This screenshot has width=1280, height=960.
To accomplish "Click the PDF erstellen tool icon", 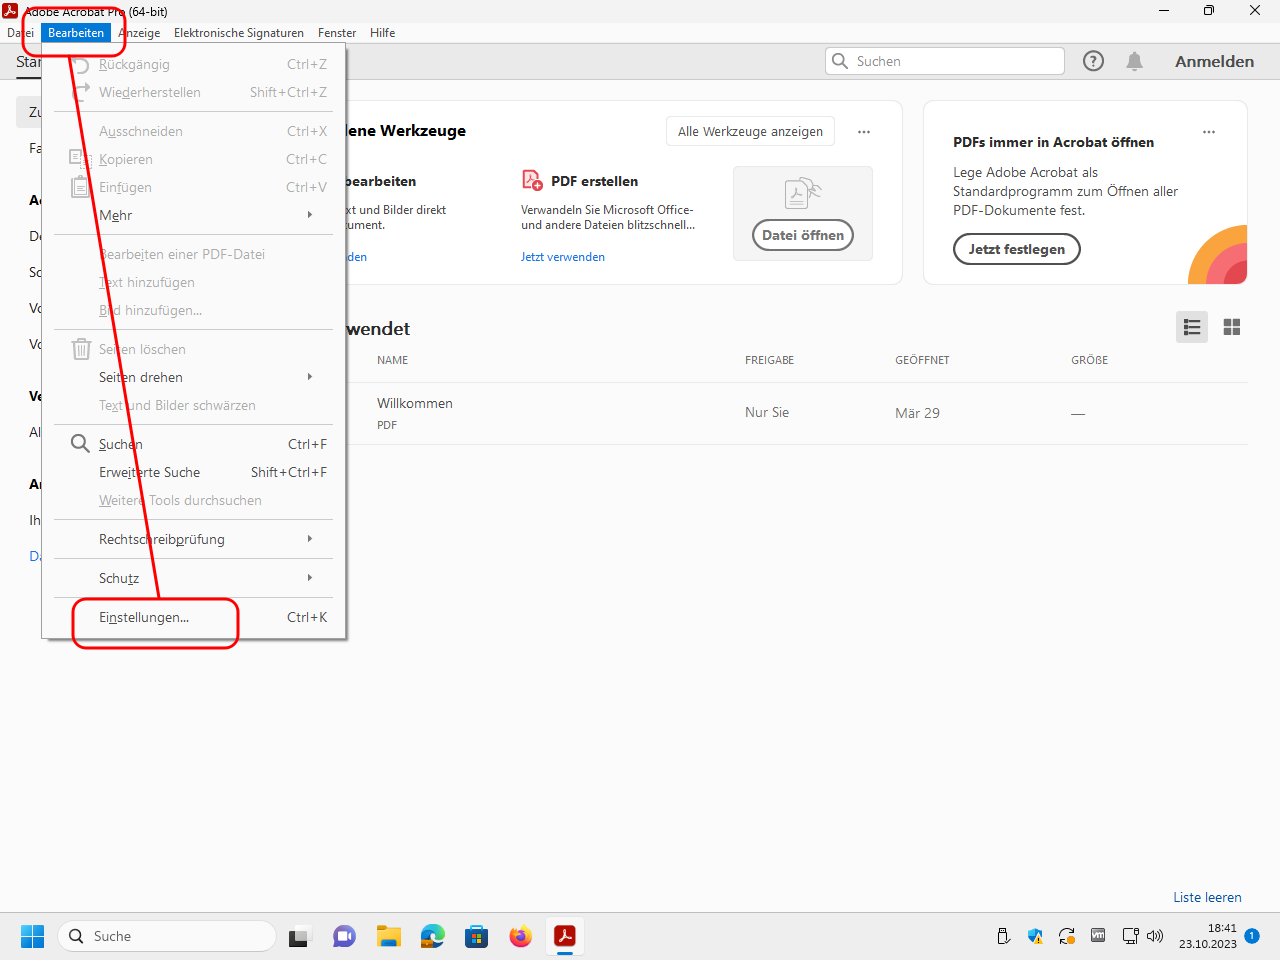I will 532,181.
